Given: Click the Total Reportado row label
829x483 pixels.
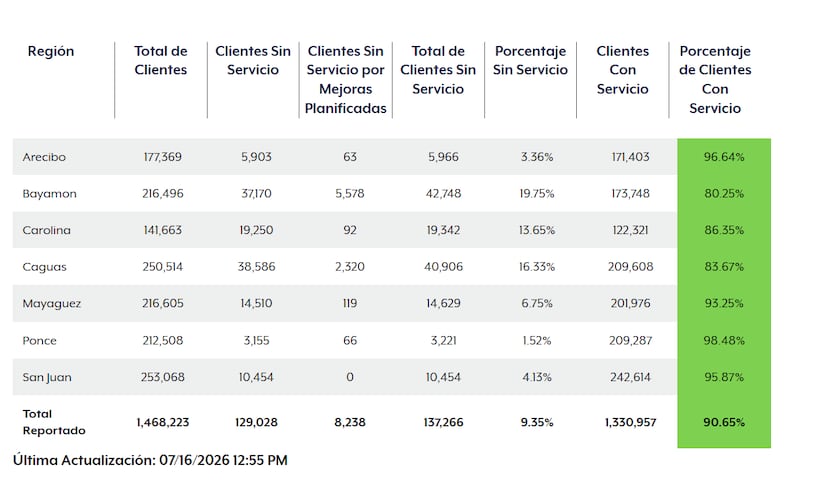Looking at the screenshot, I should click(54, 422).
